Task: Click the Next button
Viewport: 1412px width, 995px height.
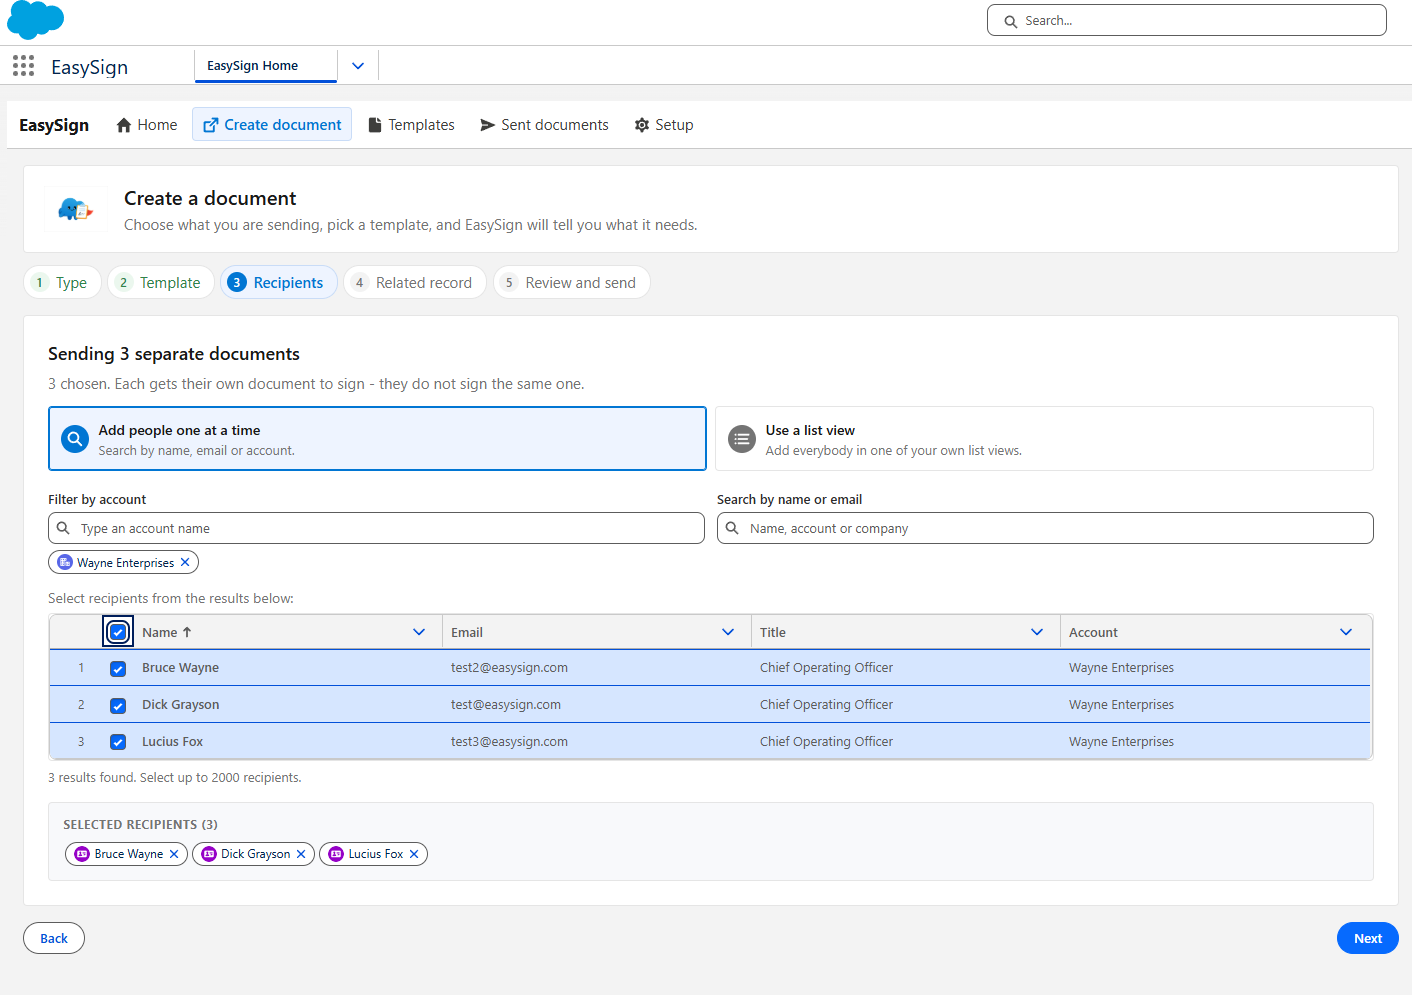Action: pyautogui.click(x=1368, y=938)
